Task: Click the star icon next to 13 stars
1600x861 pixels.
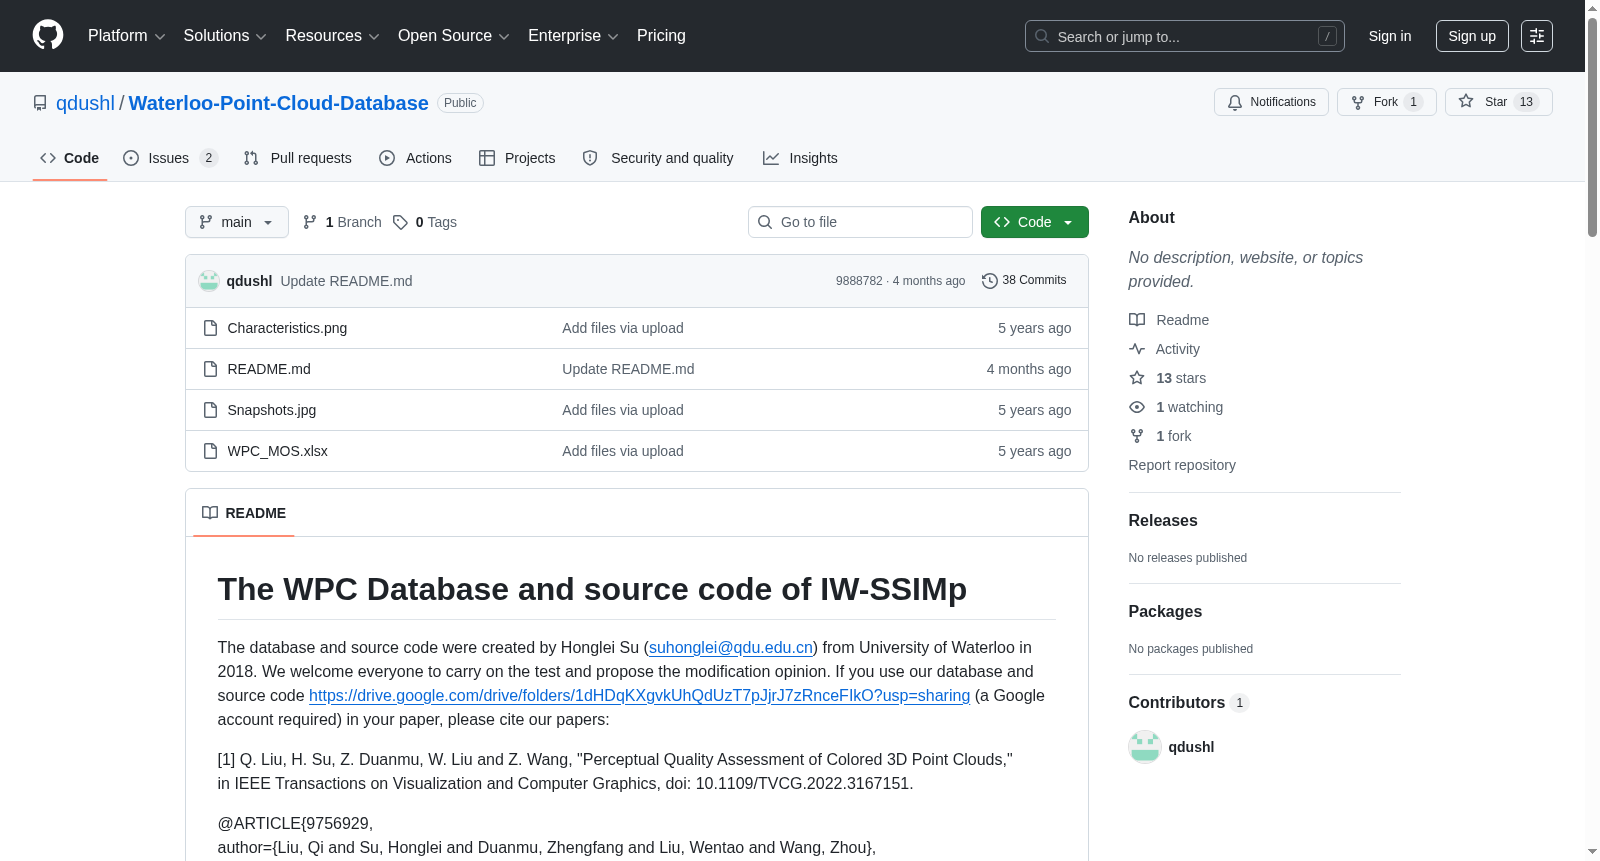Action: (1137, 378)
